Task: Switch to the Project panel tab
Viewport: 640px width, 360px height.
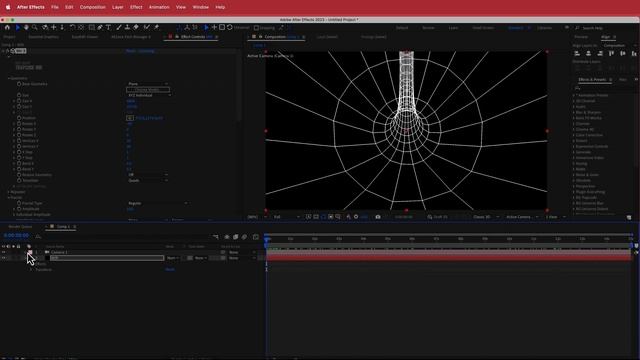Action: (x=9, y=37)
